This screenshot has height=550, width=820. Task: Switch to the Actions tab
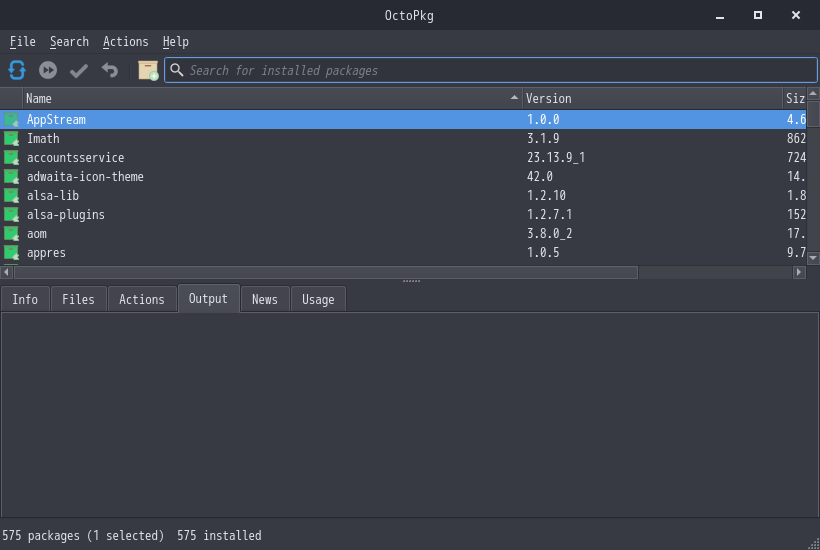(x=142, y=300)
